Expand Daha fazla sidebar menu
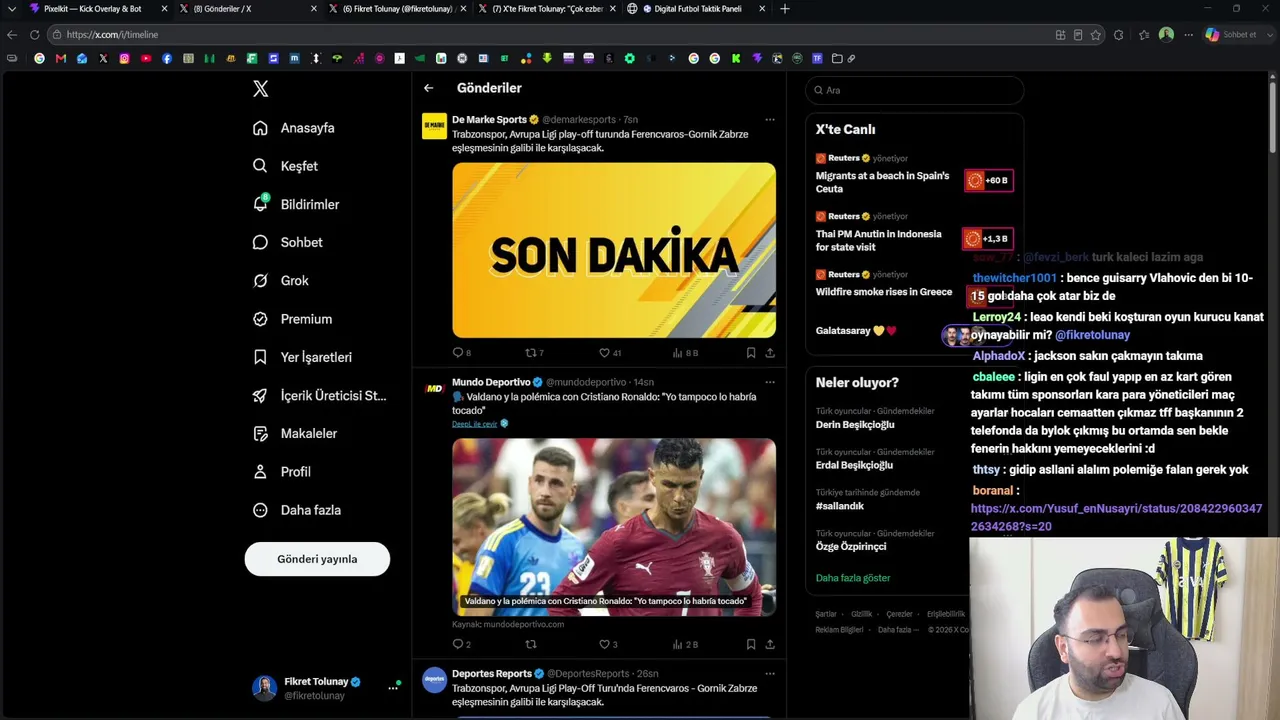 (296, 510)
